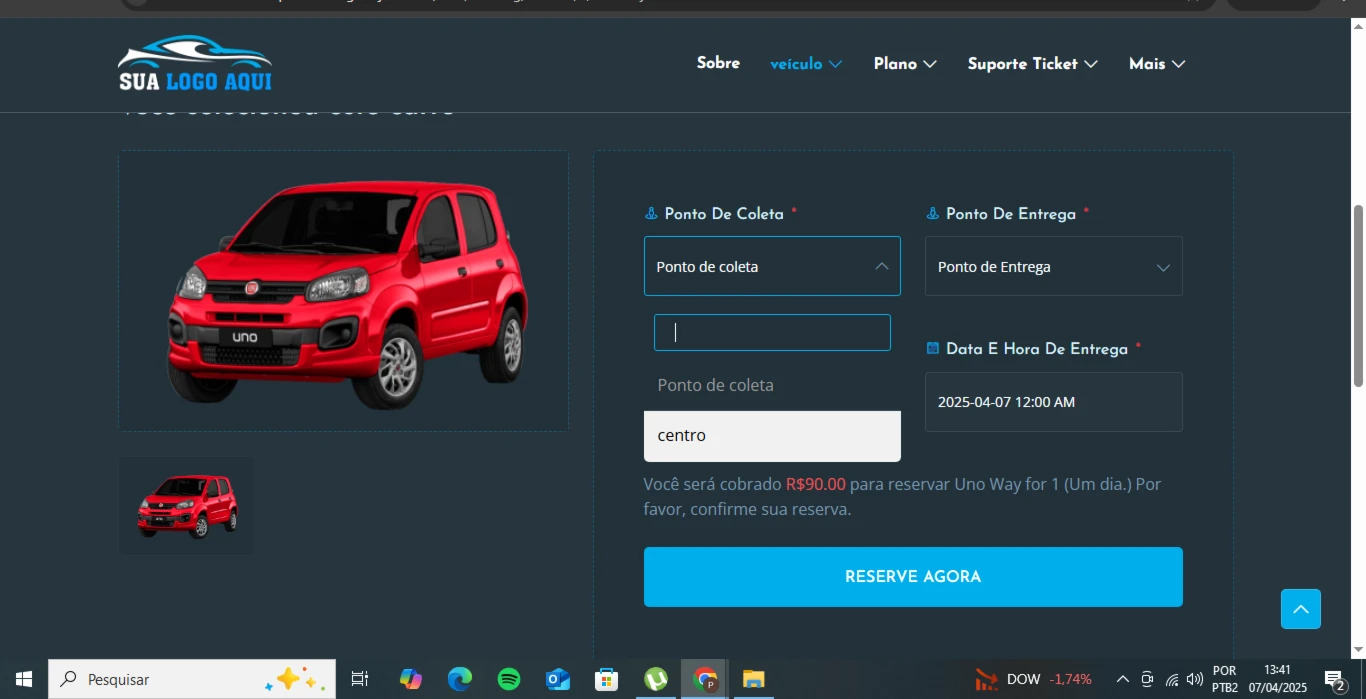Screen dimensions: 1366x699
Task: Click the DOW stock widget
Action: click(x=1033, y=679)
